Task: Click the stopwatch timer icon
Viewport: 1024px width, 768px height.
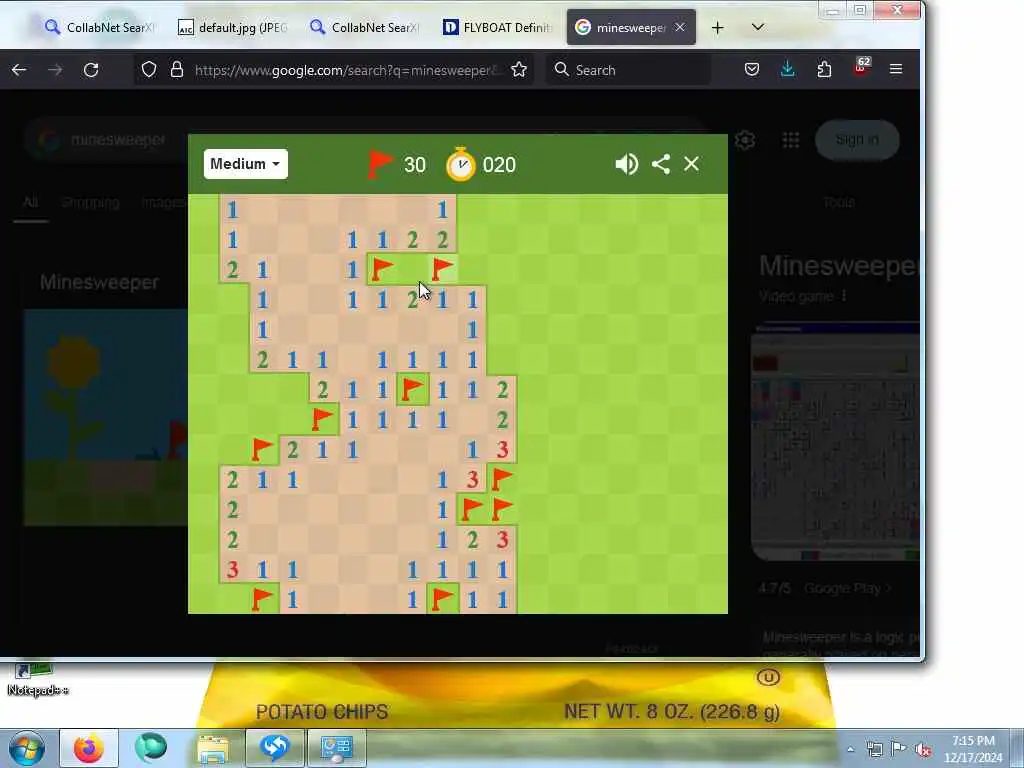Action: 460,164
